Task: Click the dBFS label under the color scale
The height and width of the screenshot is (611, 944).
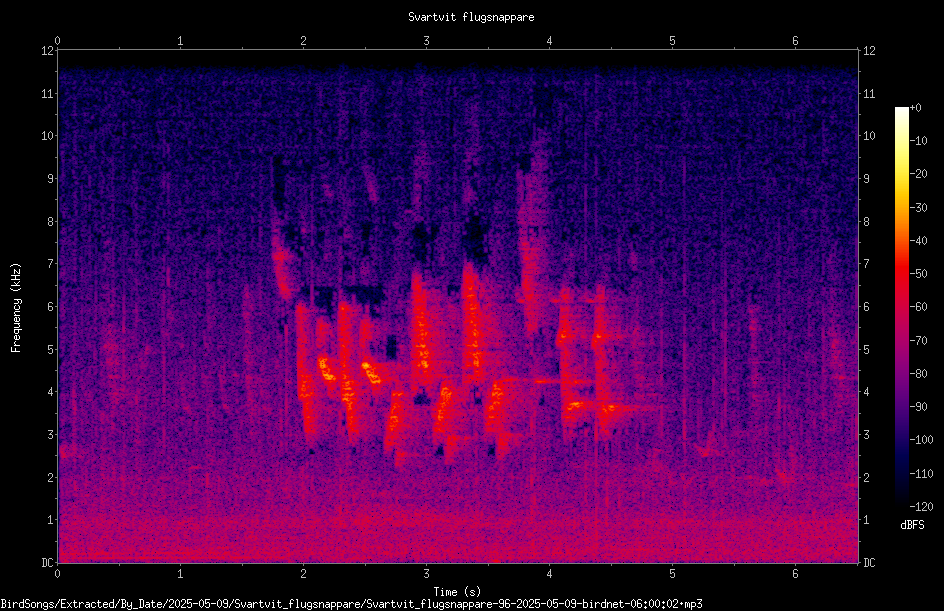Action: point(912,525)
